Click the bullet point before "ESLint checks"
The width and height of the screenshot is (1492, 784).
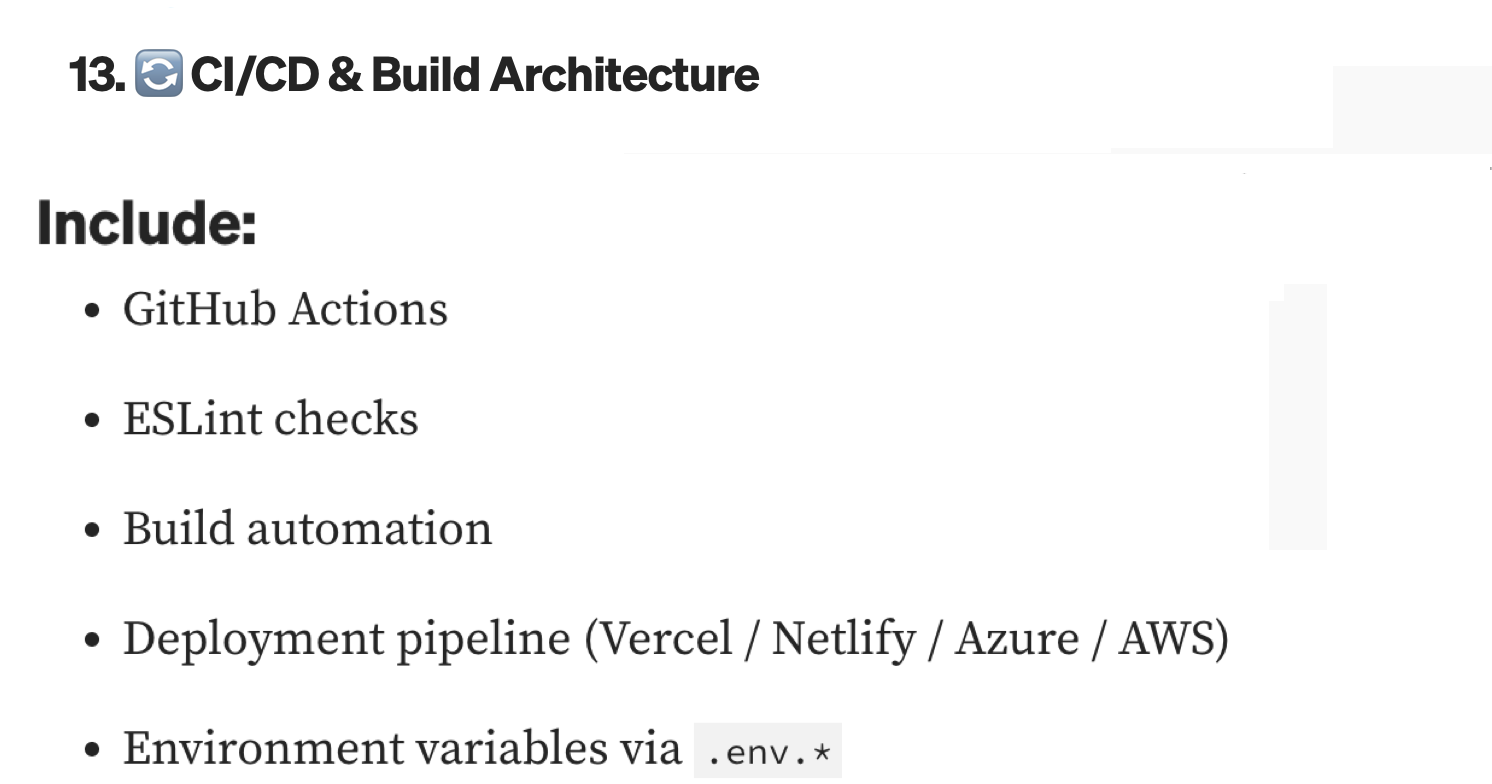click(x=93, y=421)
